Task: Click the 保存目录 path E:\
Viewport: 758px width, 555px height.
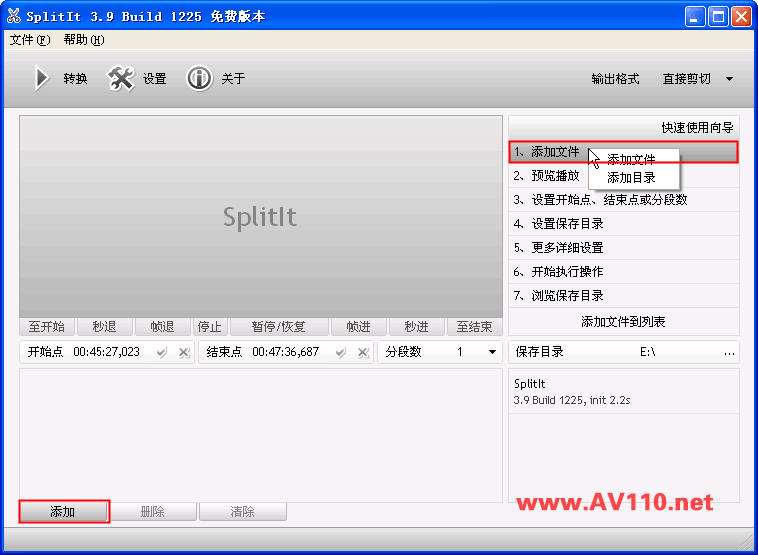Action: tap(648, 352)
